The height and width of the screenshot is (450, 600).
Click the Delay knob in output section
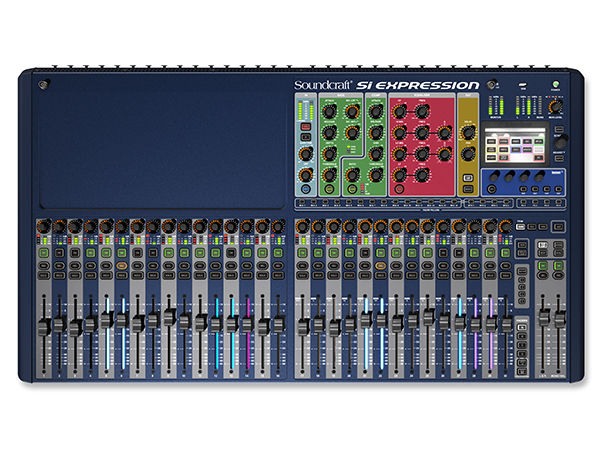pyautogui.click(x=468, y=133)
